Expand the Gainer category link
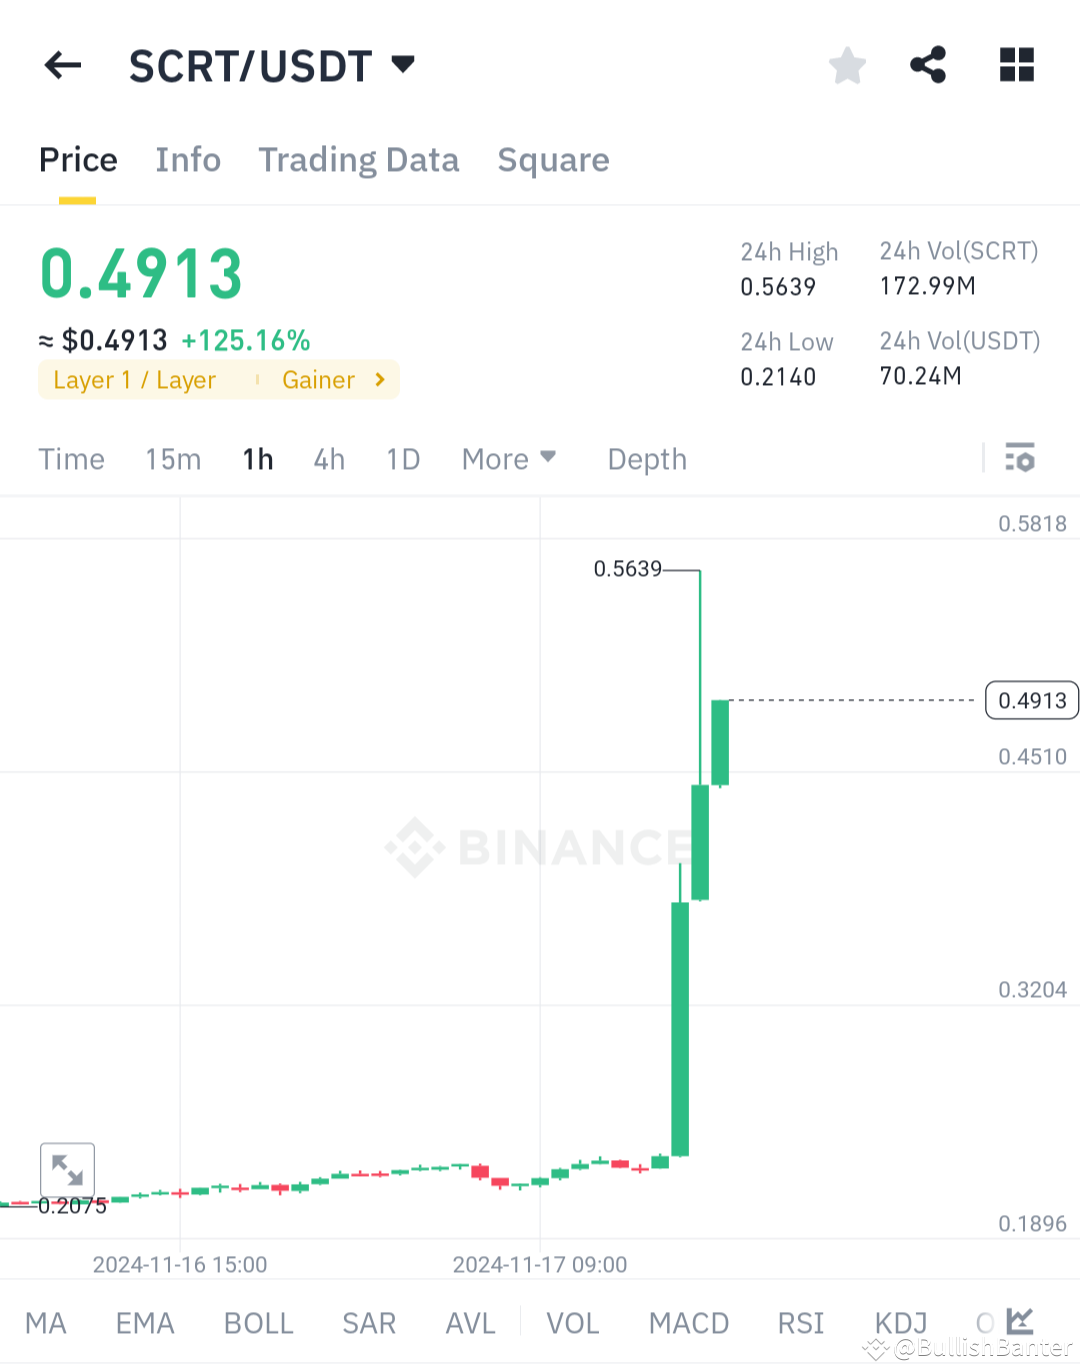This screenshot has height=1370, width=1080. 330,380
